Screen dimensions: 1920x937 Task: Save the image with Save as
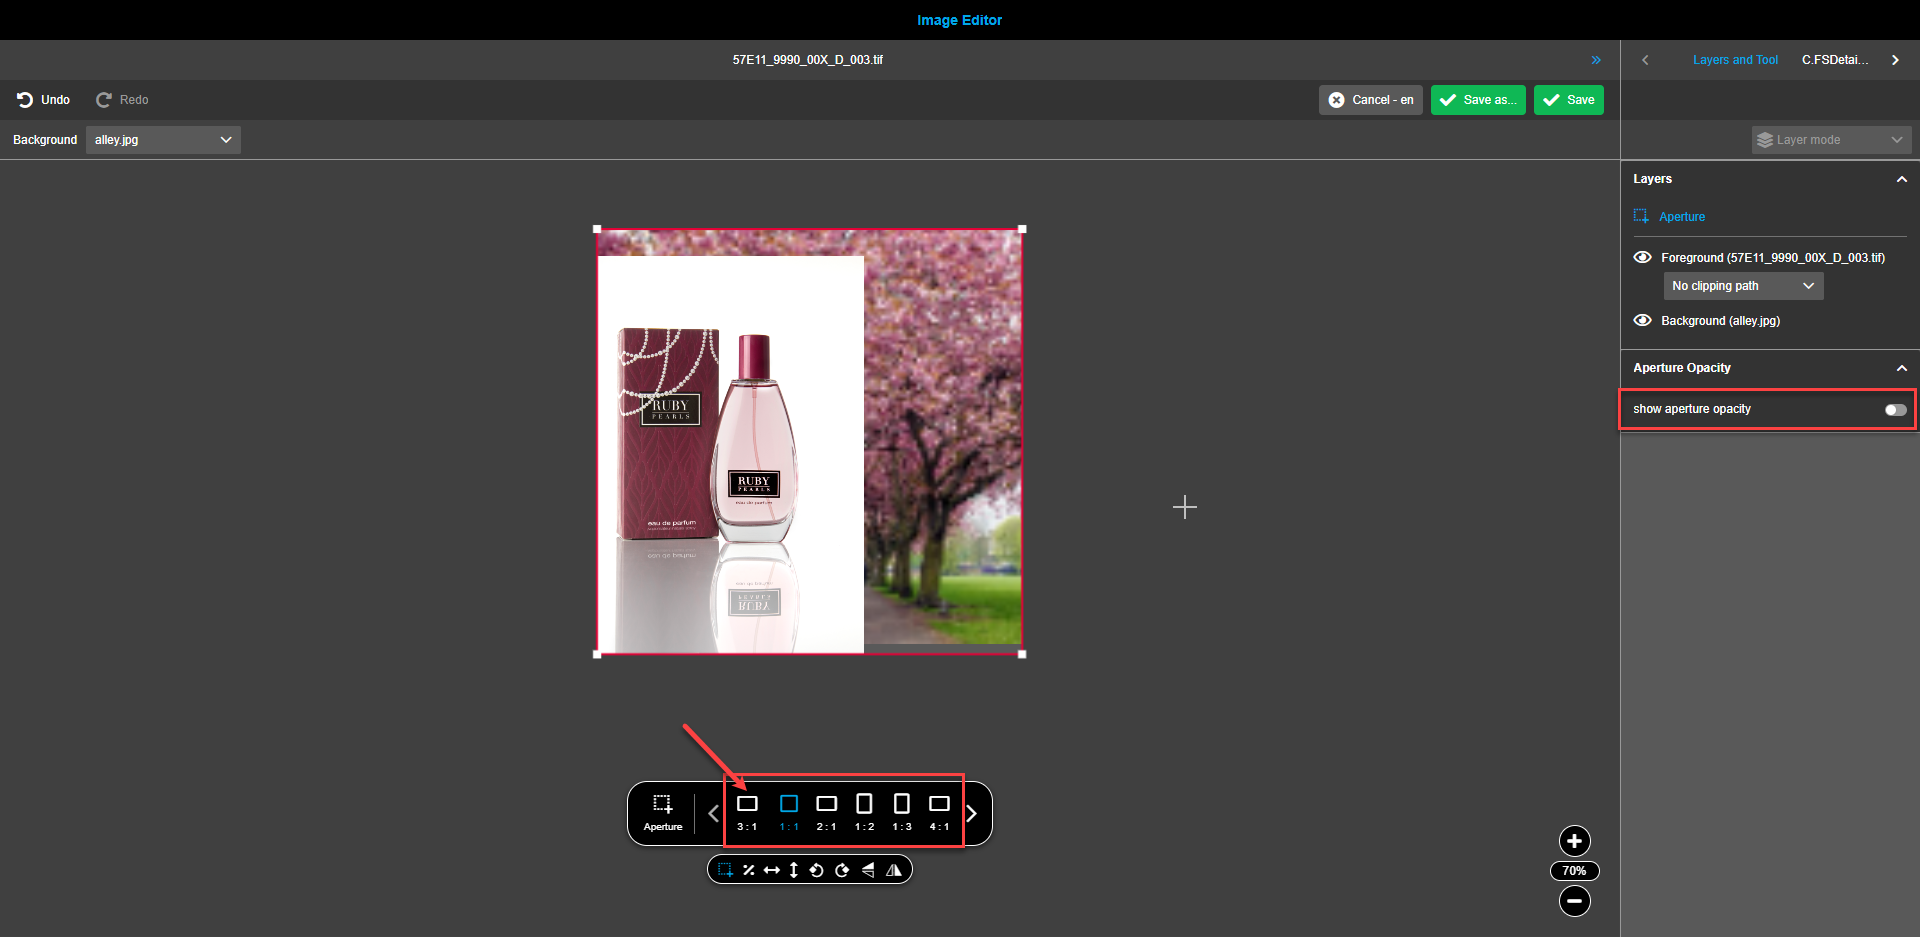pos(1478,99)
